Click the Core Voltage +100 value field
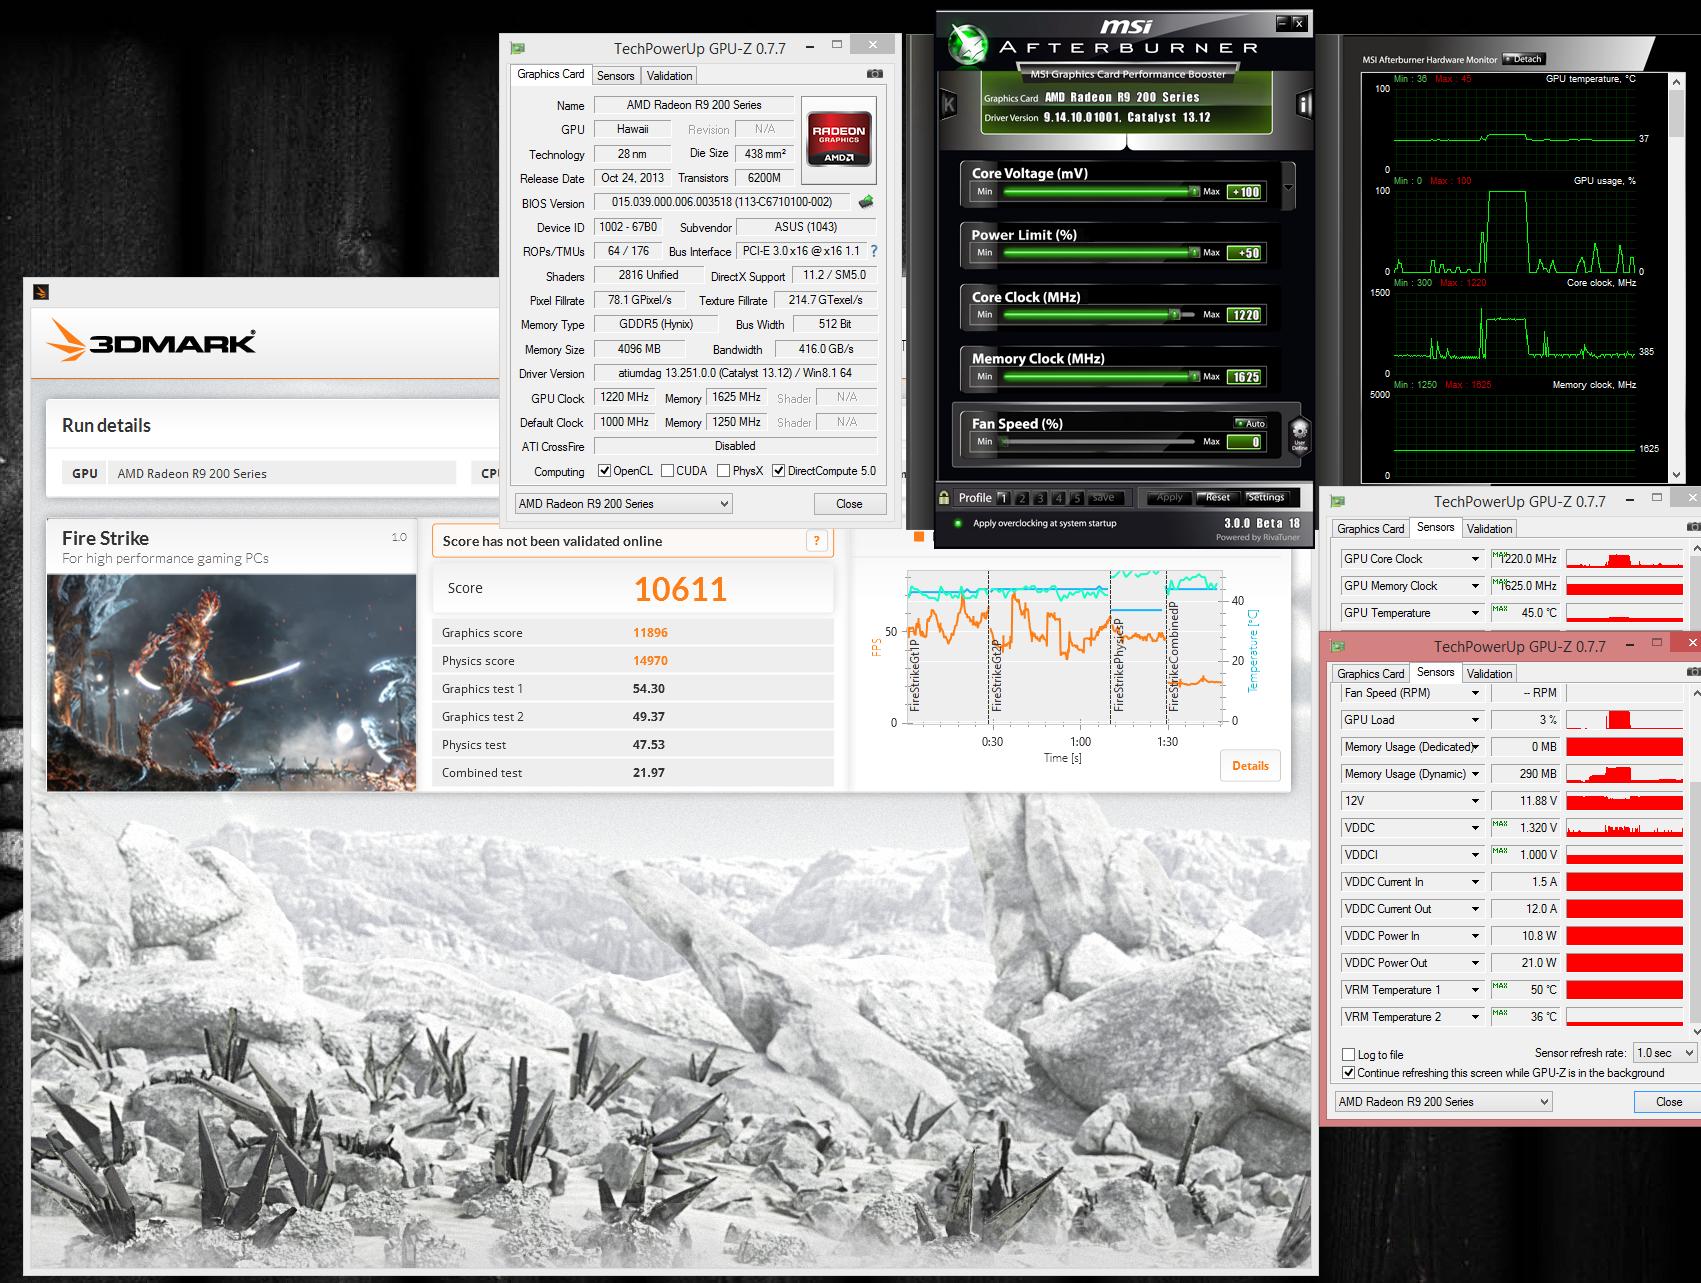 (1245, 192)
